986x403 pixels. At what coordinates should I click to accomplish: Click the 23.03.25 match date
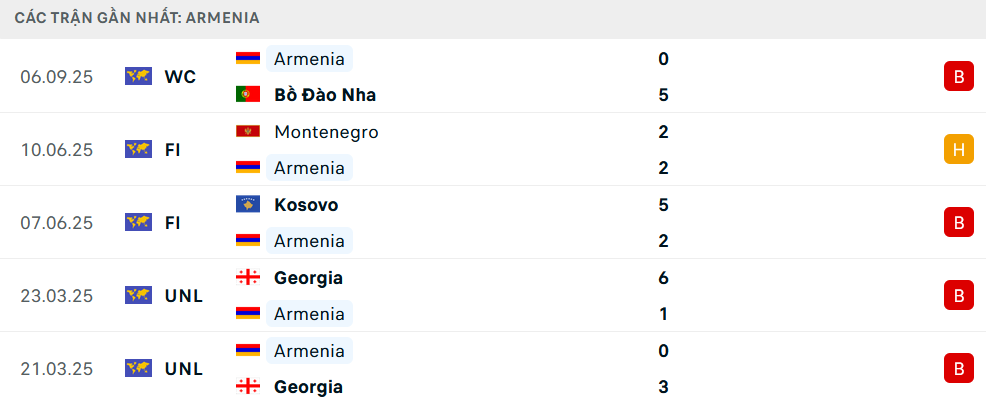pos(56,296)
